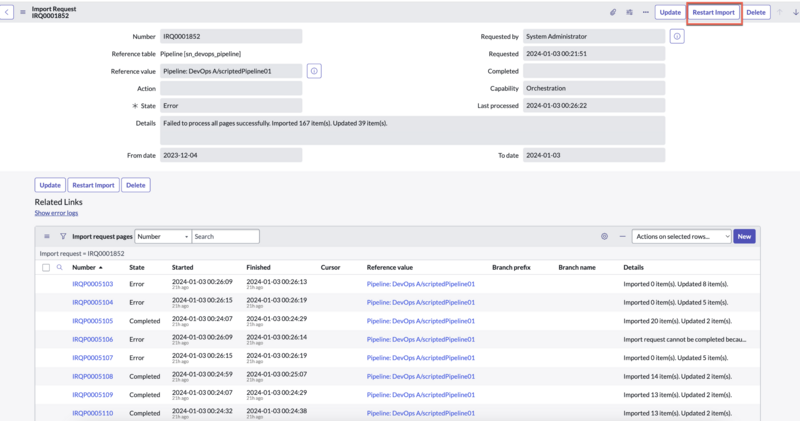The width and height of the screenshot is (800, 421).
Task: Click the lower Delete button
Action: (136, 185)
